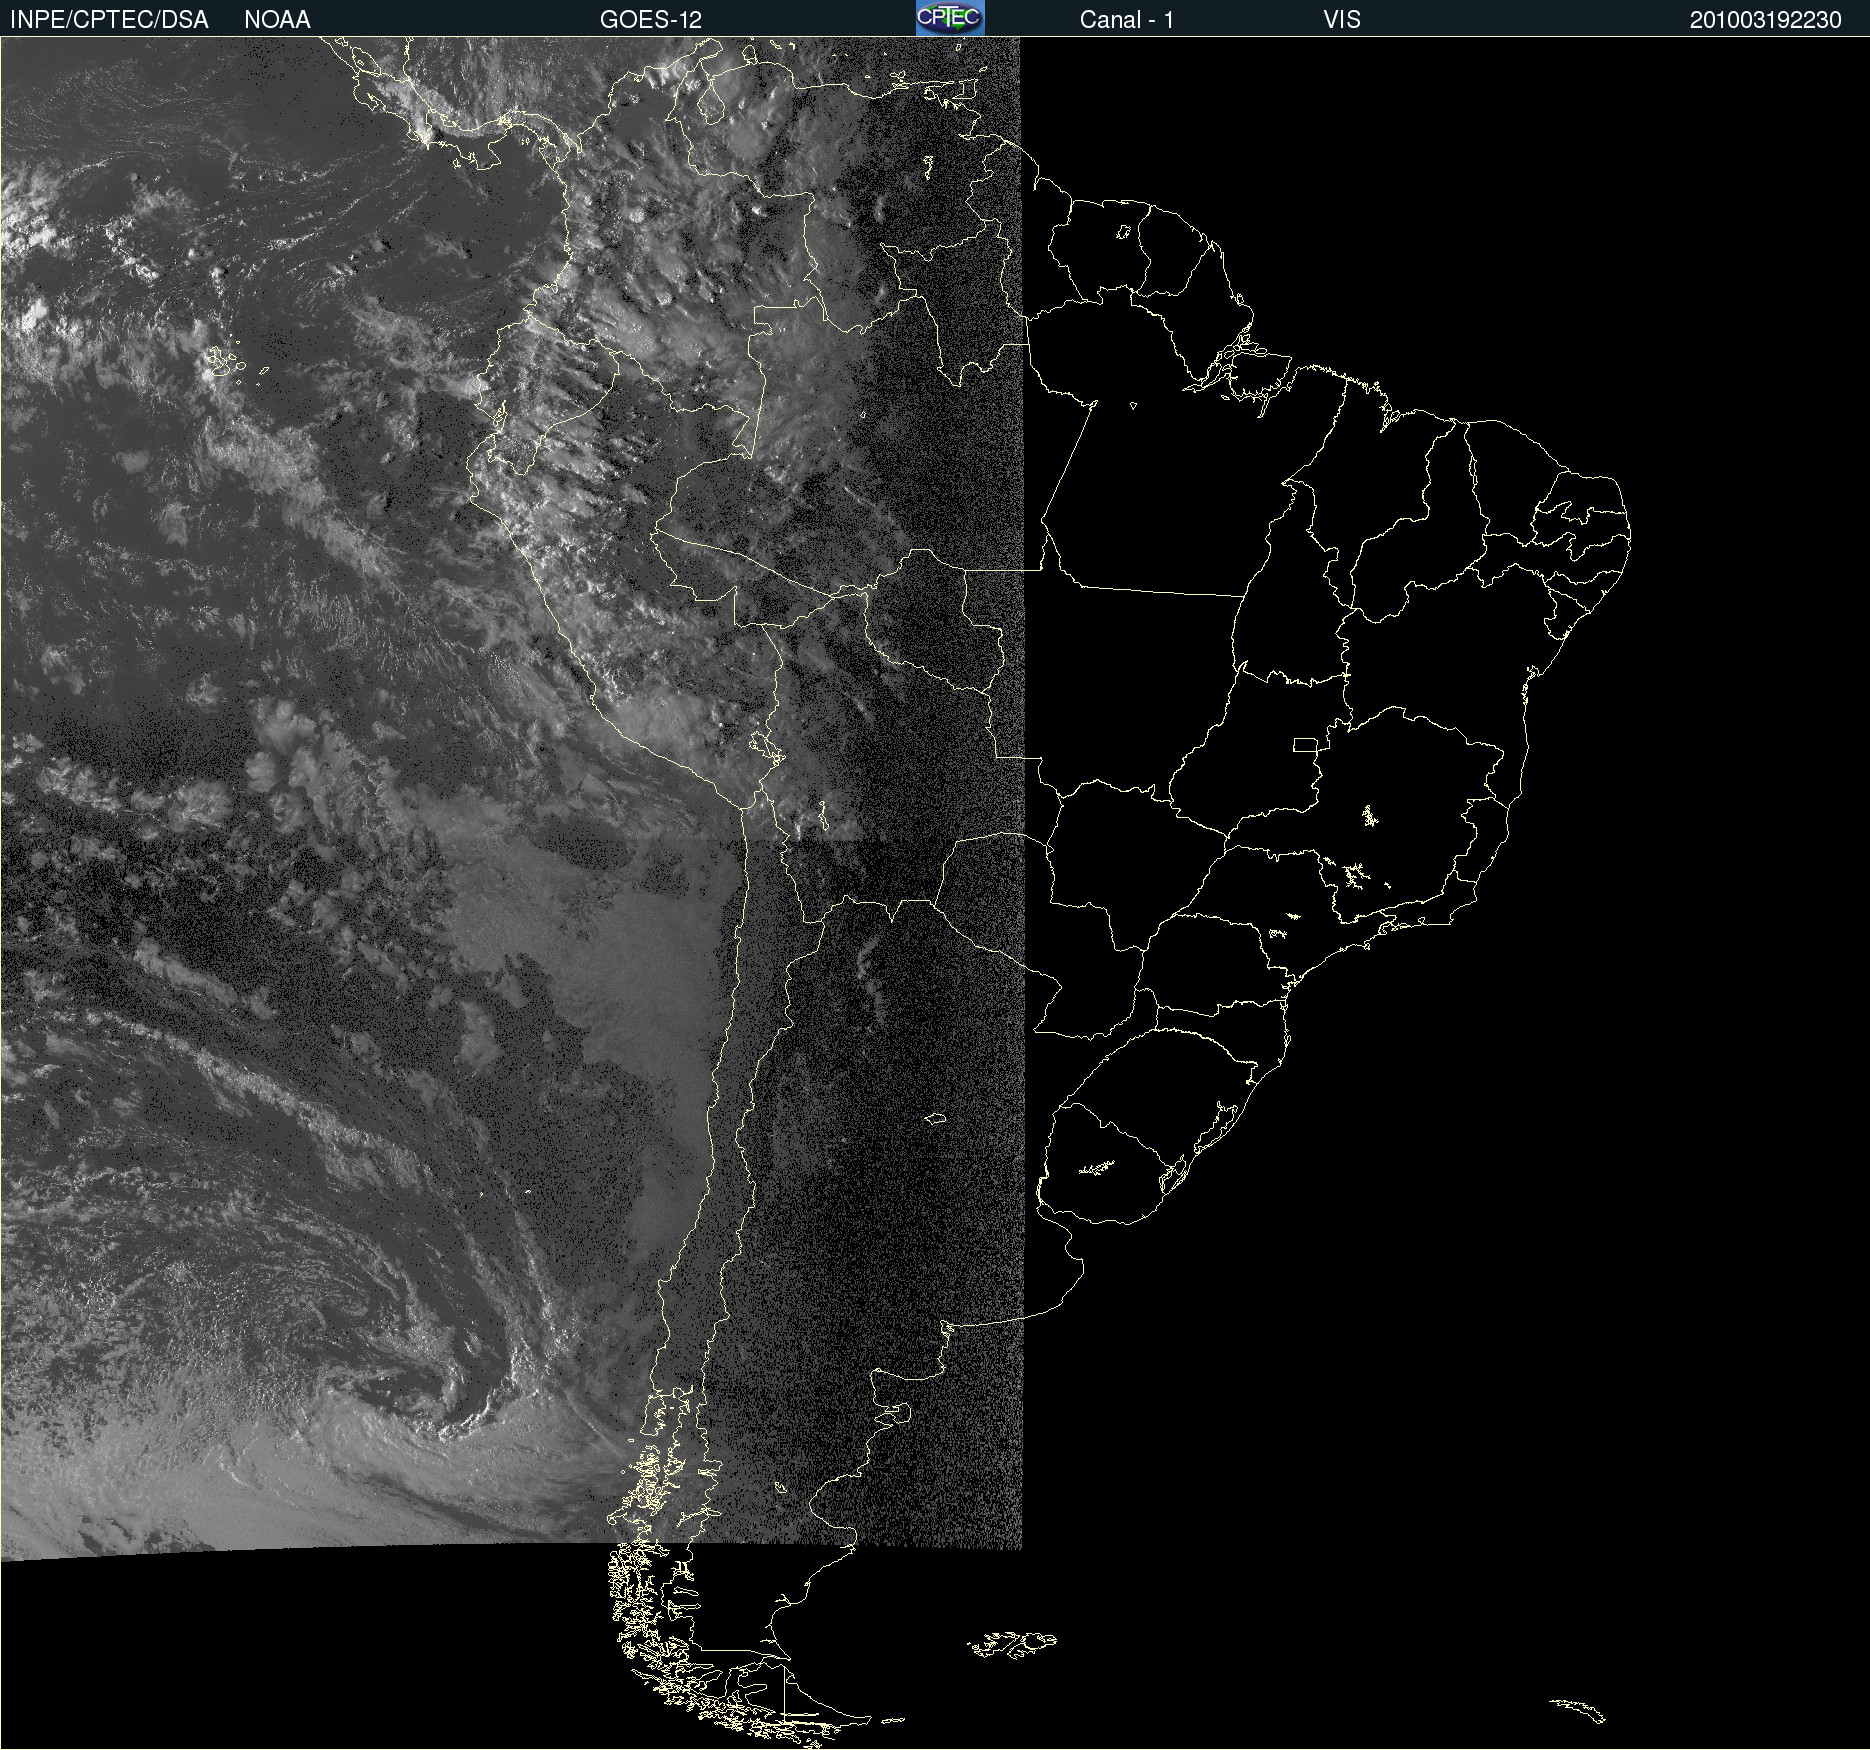Click the Canal - 1 label
The height and width of the screenshot is (1750, 1870).
pyautogui.click(x=1127, y=20)
